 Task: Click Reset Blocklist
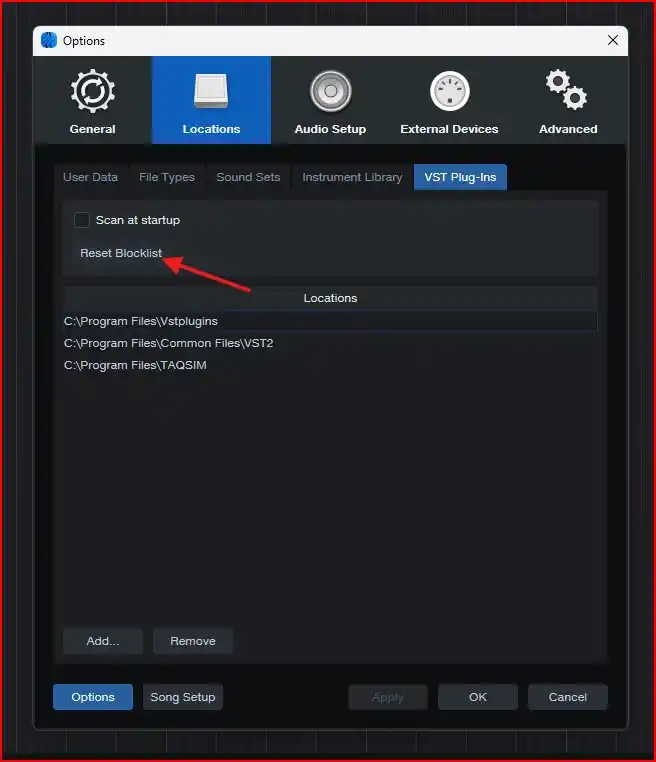tap(121, 253)
